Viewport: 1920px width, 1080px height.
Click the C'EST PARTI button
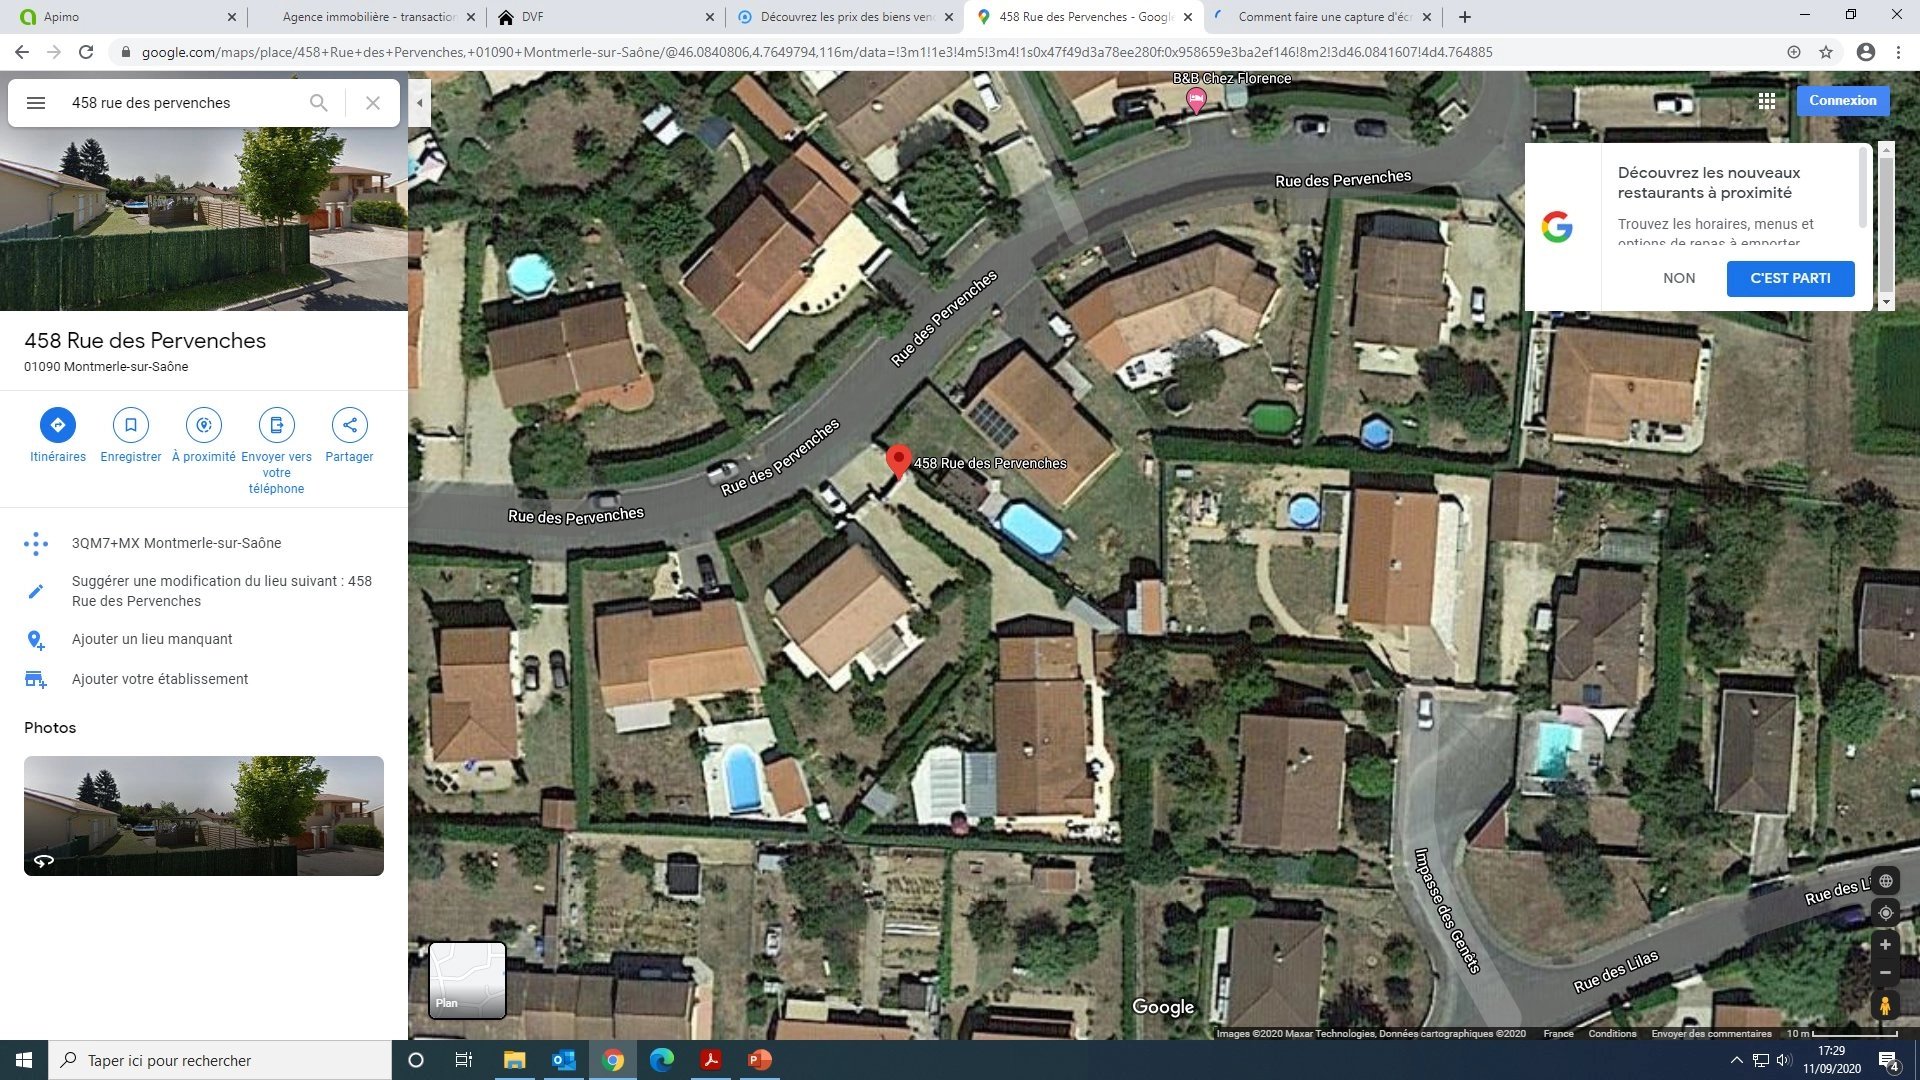[x=1790, y=278]
